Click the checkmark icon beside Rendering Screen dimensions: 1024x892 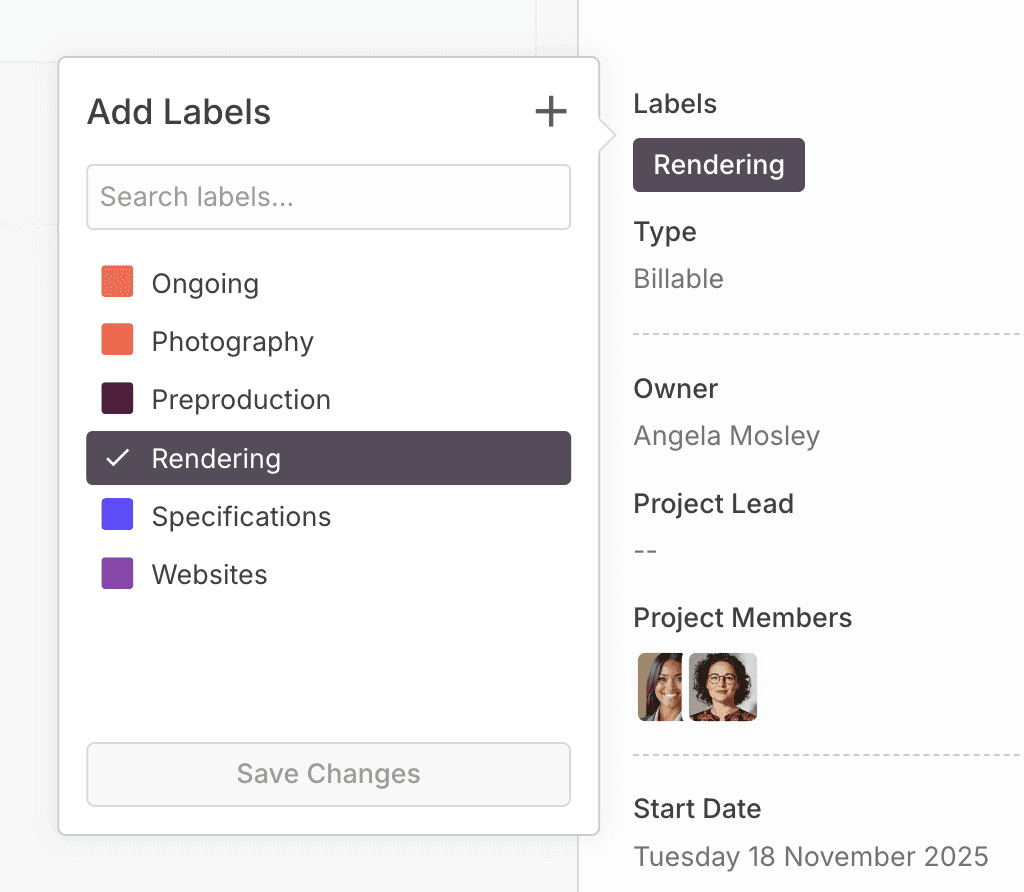pyautogui.click(x=118, y=458)
